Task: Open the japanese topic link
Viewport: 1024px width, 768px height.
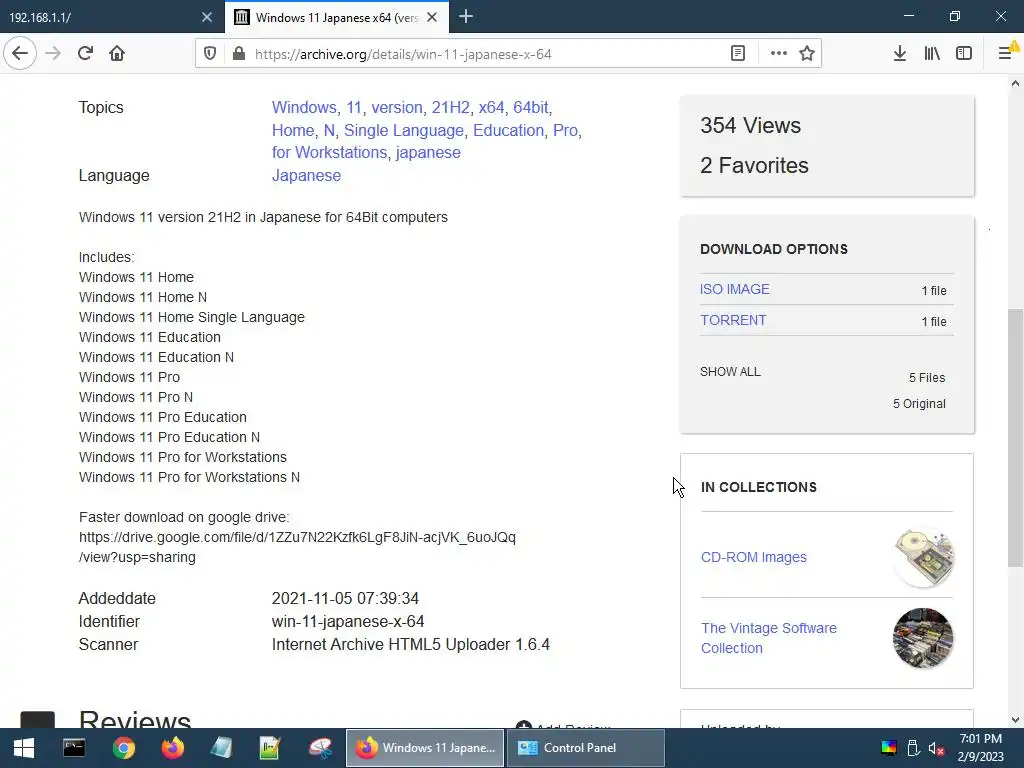Action: tap(428, 152)
